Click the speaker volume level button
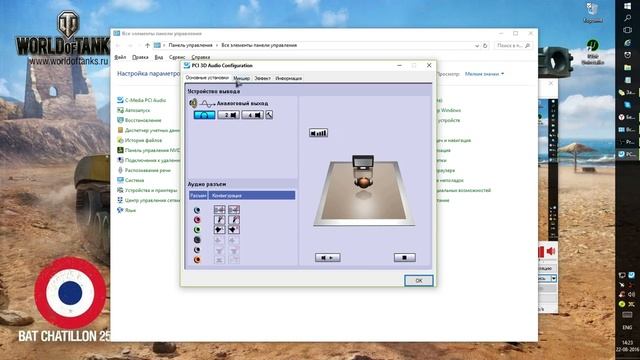This screenshot has width=640, height=360. coord(318,133)
